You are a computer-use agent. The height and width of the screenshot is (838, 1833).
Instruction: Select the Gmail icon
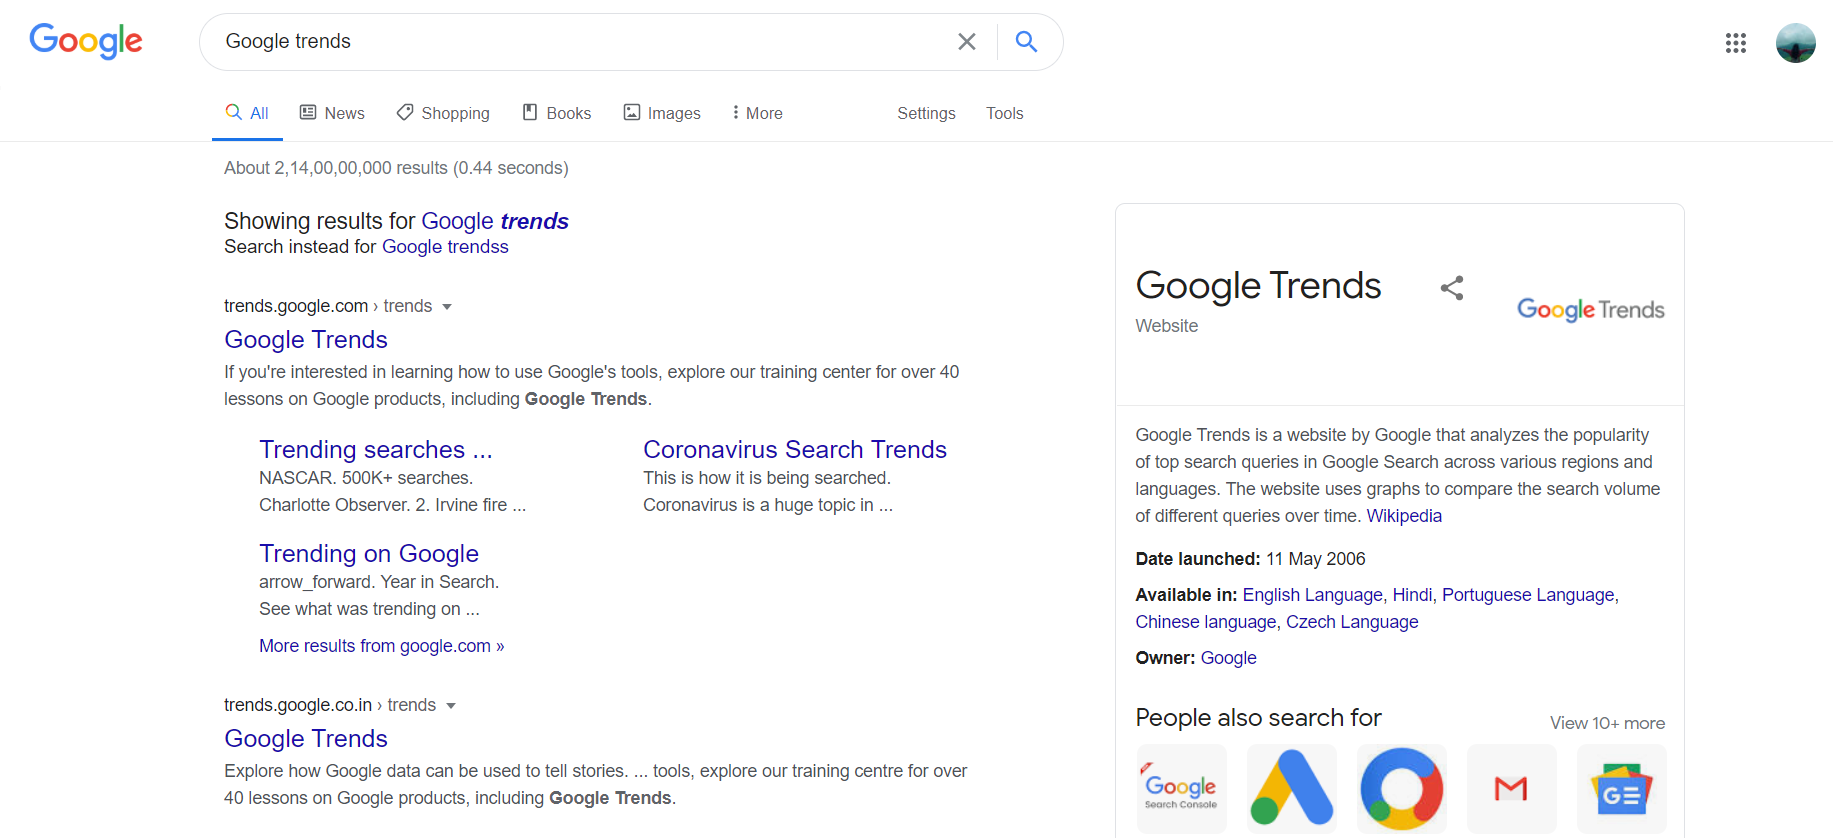1511,789
